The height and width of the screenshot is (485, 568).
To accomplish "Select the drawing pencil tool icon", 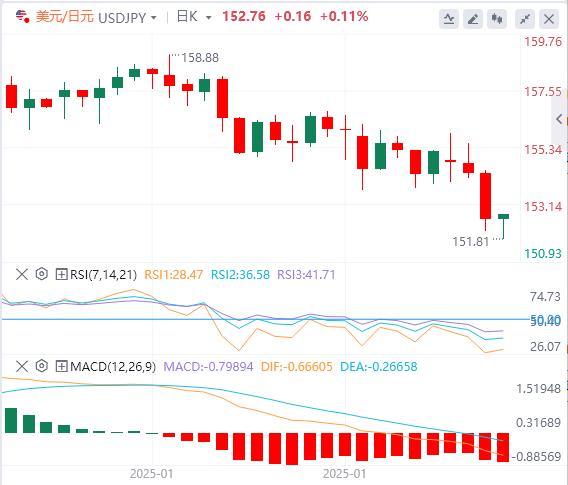I will point(473,18).
